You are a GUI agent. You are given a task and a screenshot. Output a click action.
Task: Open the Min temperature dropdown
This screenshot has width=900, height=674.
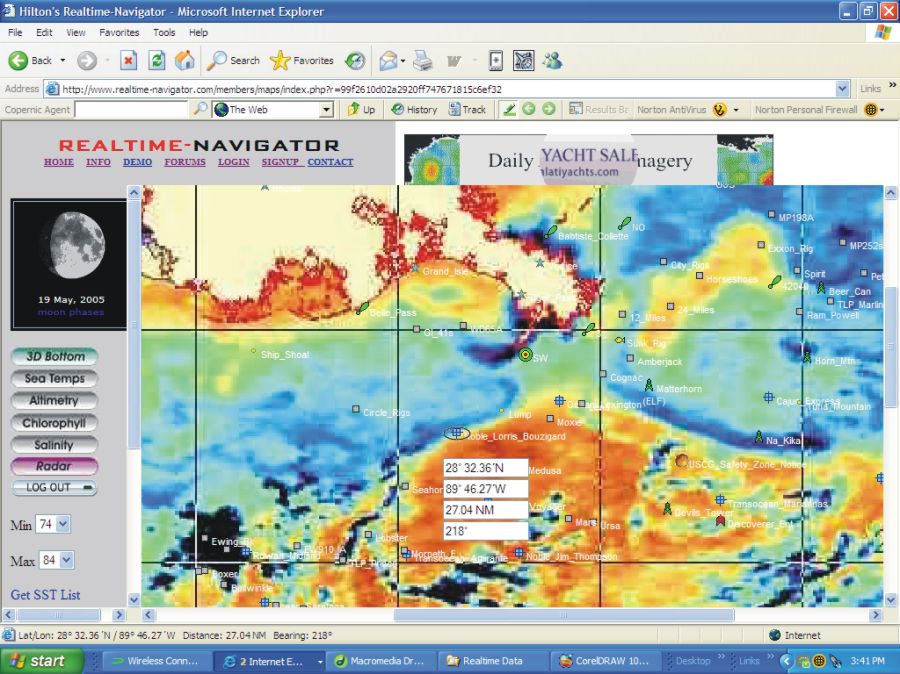click(63, 524)
